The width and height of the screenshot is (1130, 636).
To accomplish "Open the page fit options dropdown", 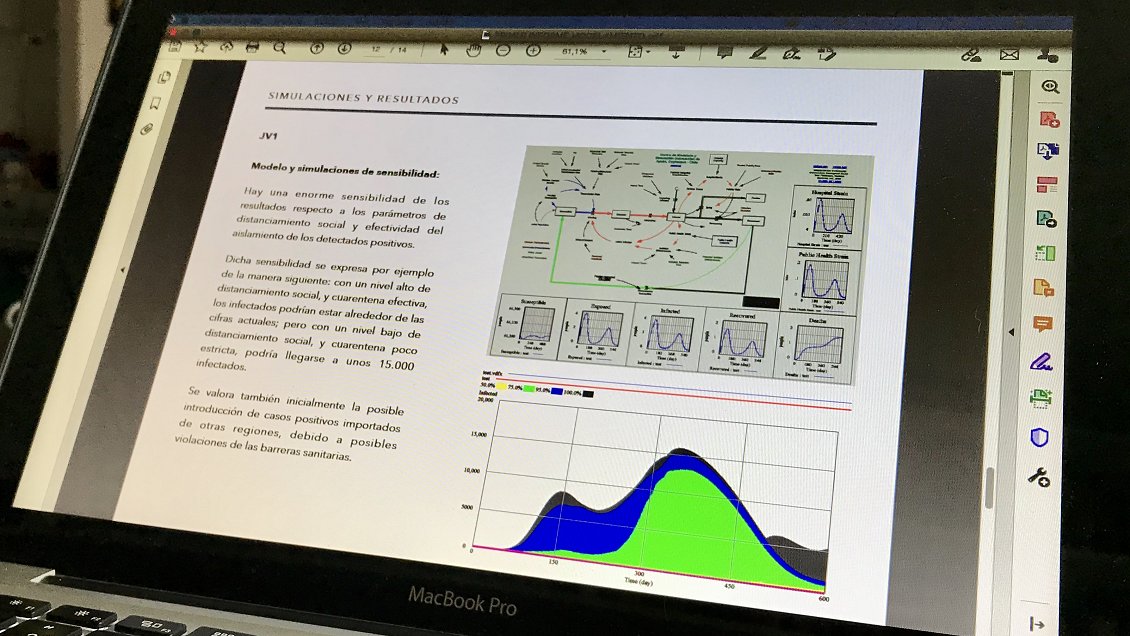I will 637,51.
